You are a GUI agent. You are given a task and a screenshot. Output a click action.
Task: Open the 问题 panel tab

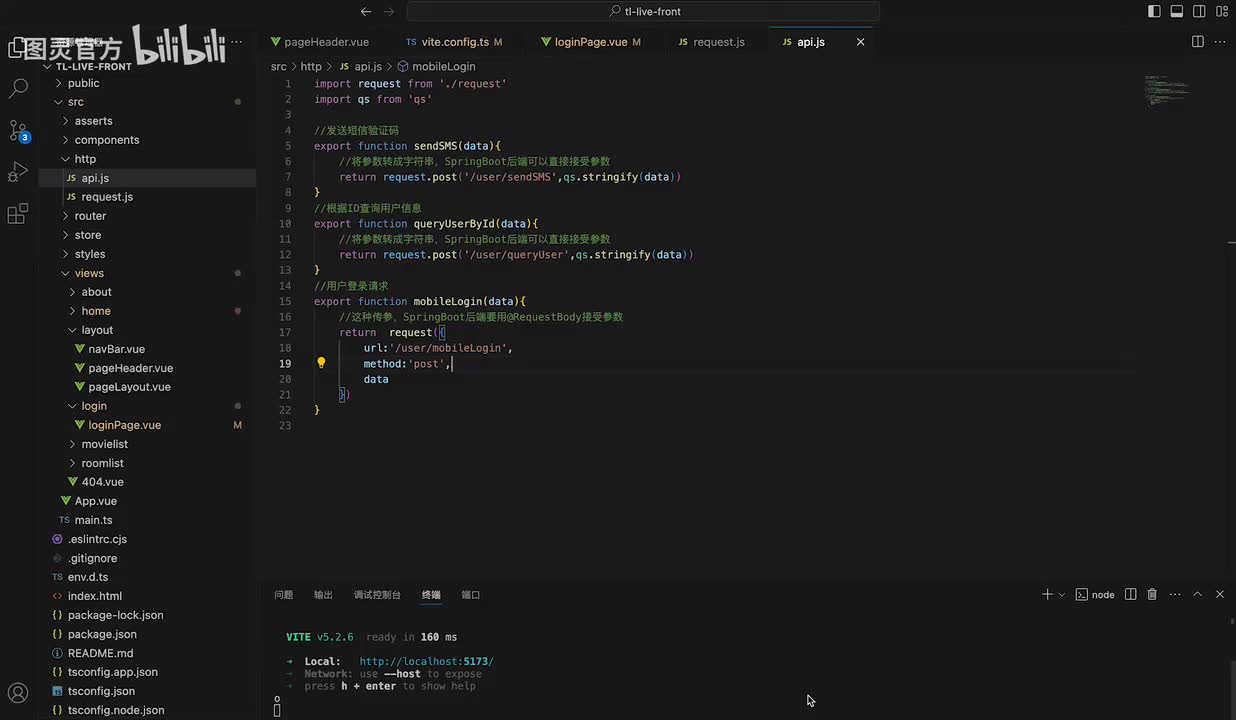[284, 594]
